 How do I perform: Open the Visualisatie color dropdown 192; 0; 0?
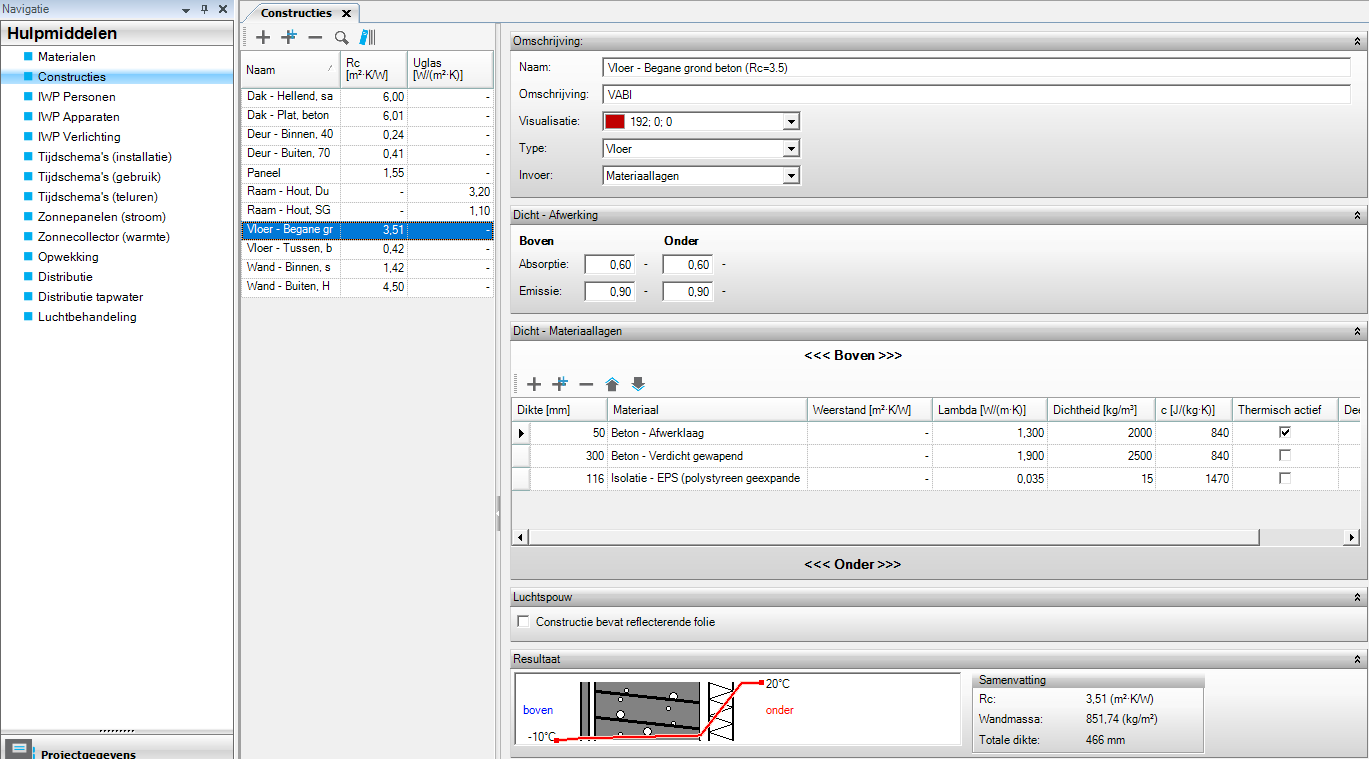click(791, 122)
